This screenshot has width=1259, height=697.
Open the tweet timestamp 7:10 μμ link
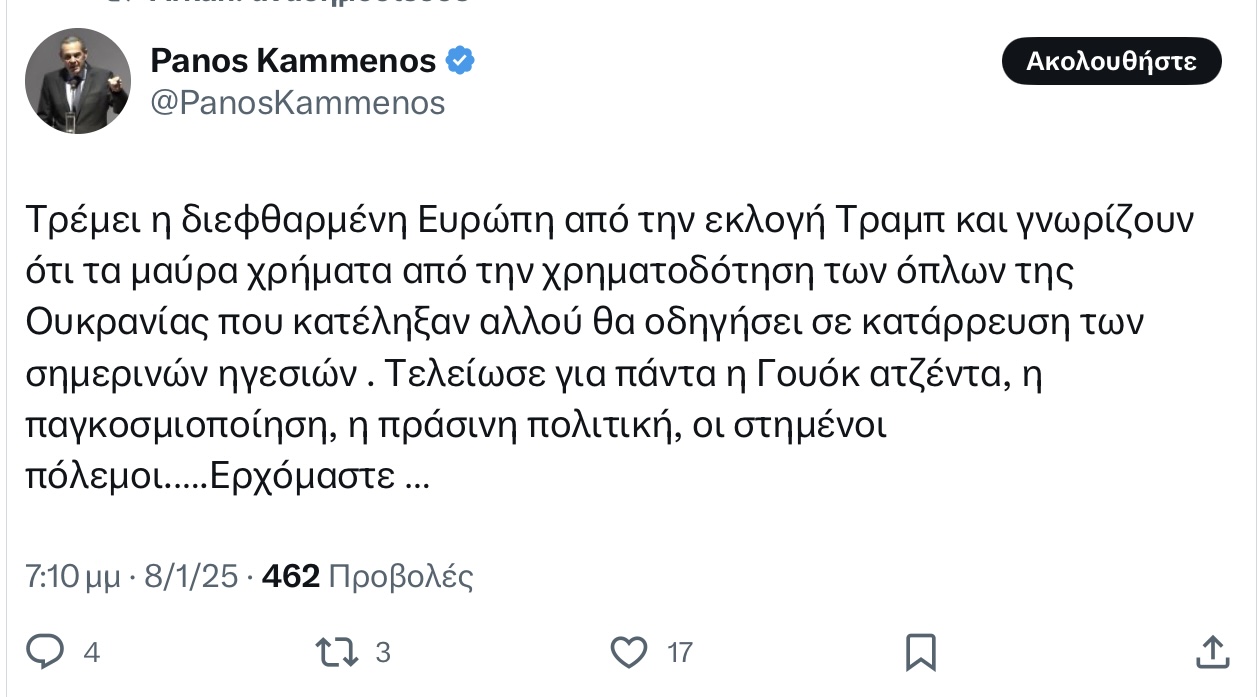point(72,576)
